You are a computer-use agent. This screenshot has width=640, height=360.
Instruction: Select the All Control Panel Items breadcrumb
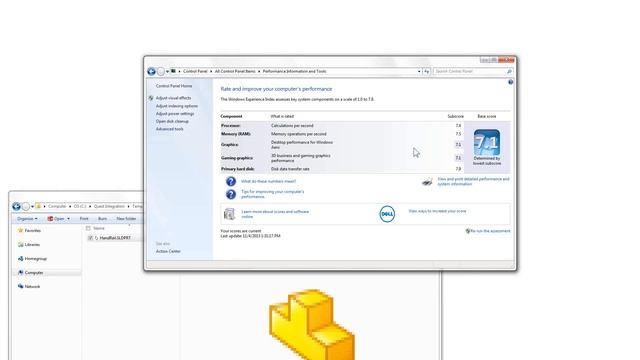tap(235, 71)
